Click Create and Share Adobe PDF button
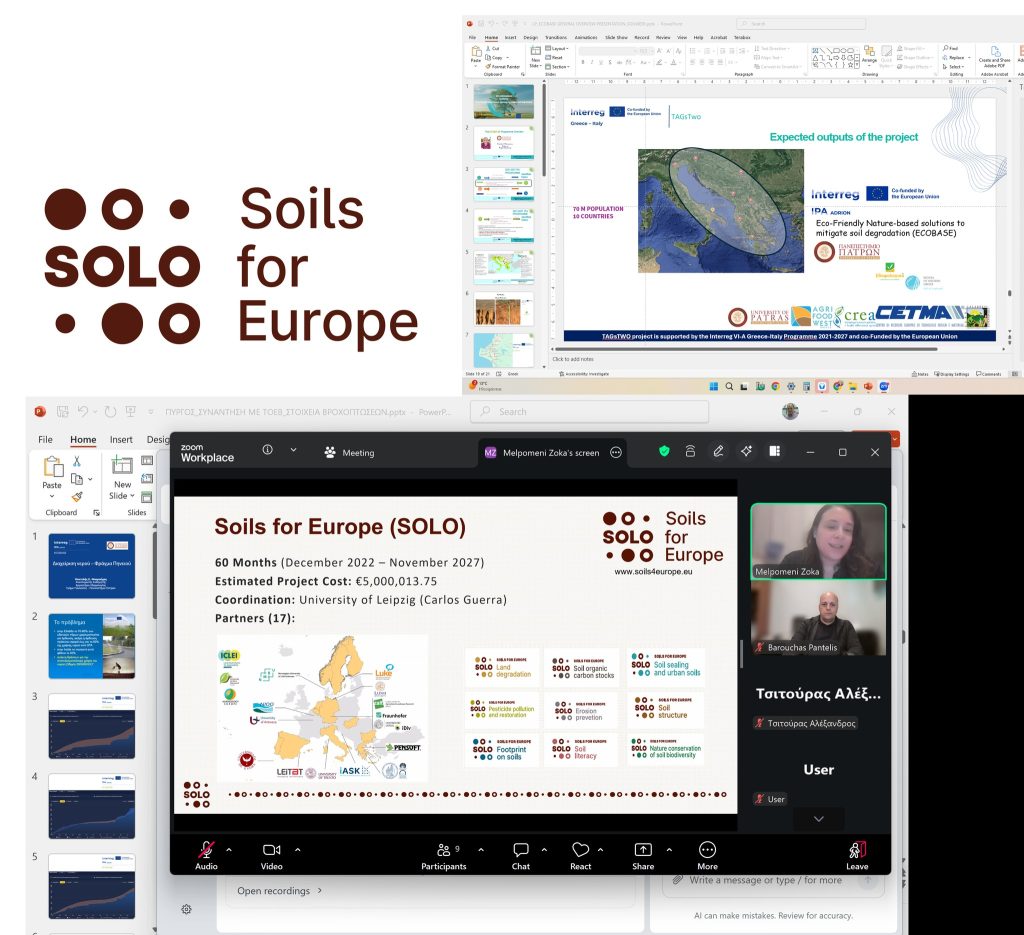Image resolution: width=1024 pixels, height=935 pixels. coord(994,56)
